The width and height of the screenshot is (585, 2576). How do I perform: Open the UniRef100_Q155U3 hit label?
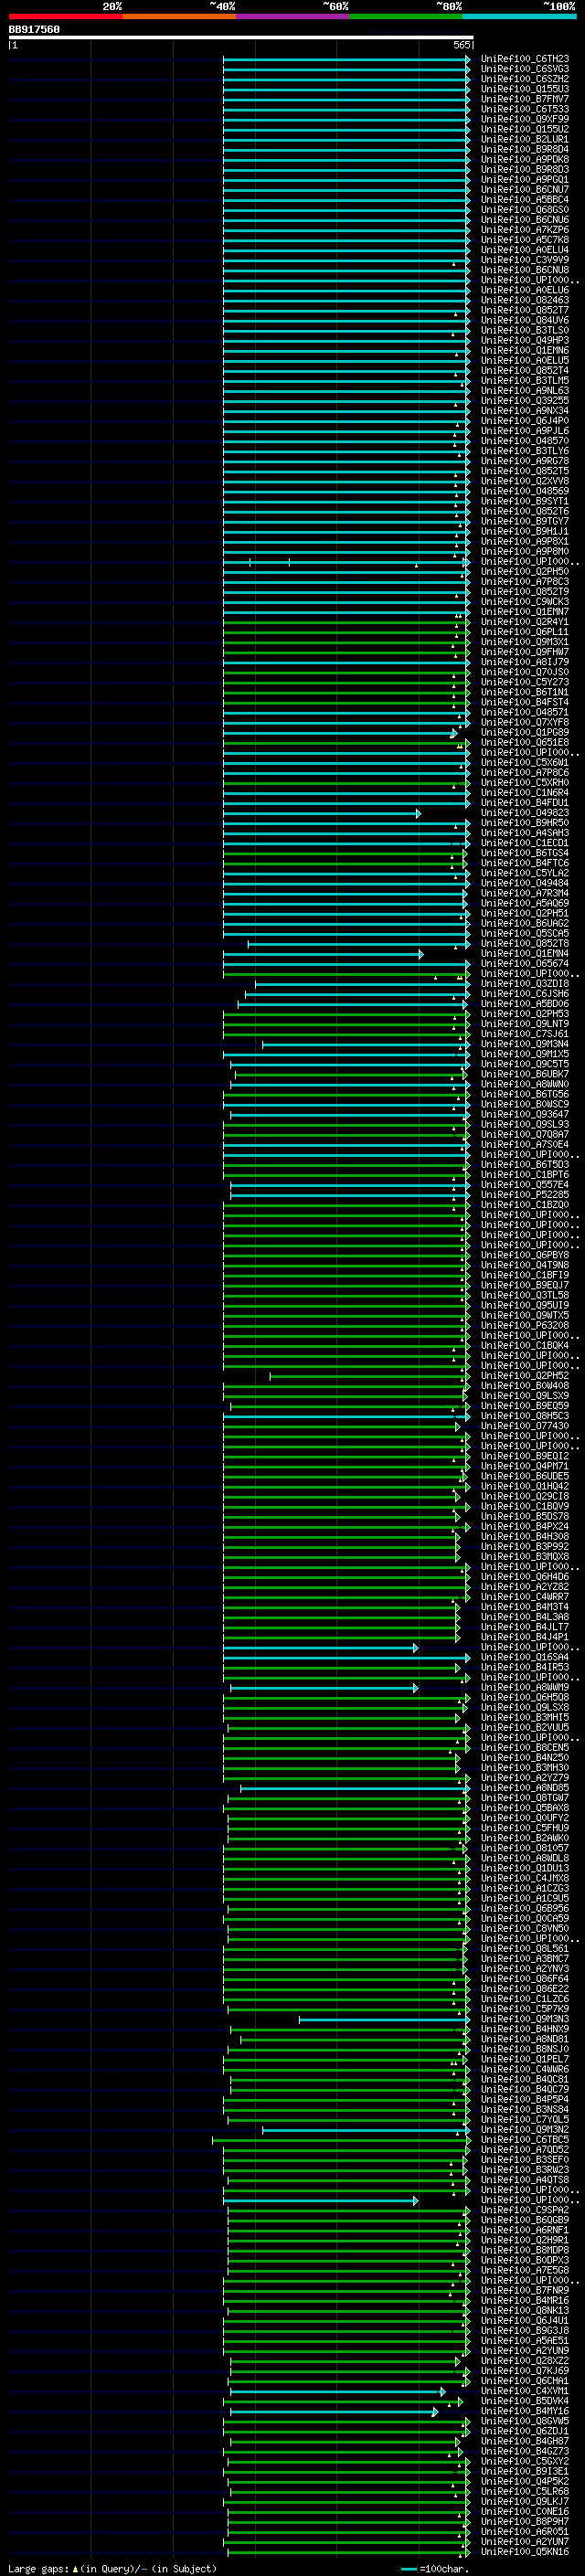(525, 90)
